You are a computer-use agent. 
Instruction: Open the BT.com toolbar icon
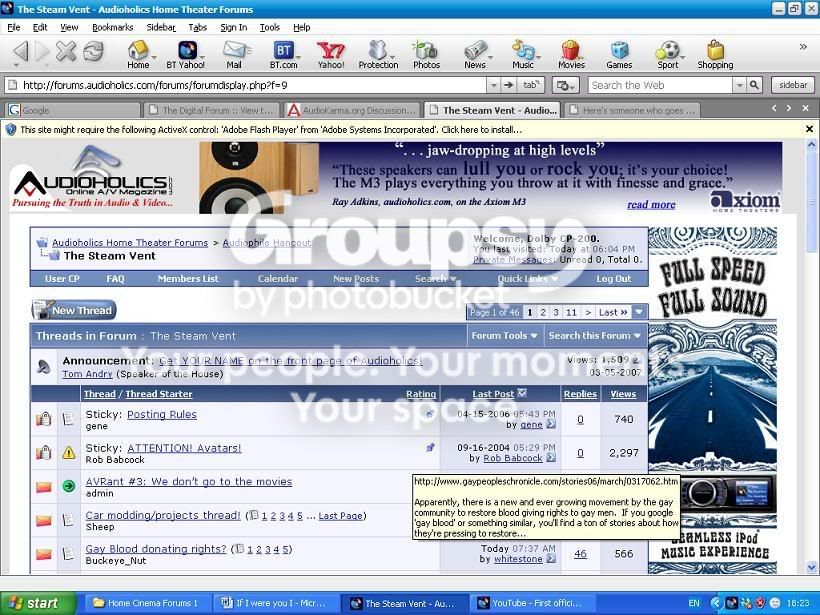(283, 55)
